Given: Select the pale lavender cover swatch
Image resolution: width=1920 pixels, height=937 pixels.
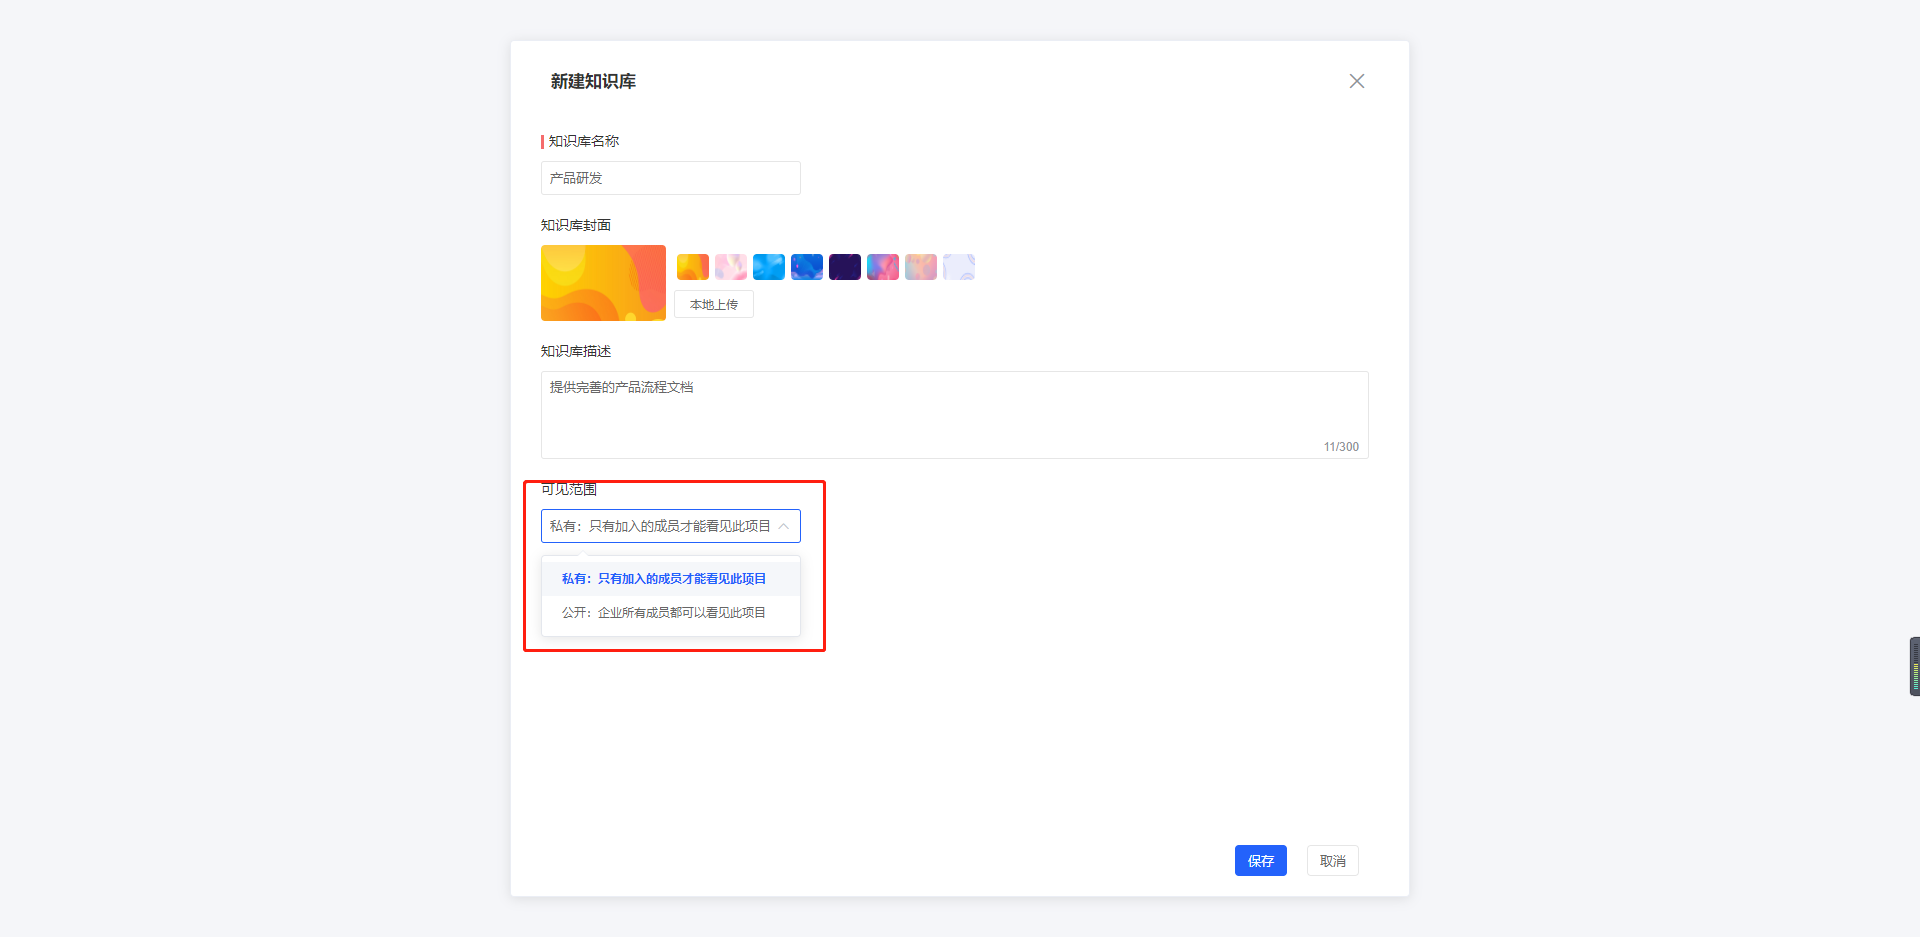Looking at the screenshot, I should 958,267.
